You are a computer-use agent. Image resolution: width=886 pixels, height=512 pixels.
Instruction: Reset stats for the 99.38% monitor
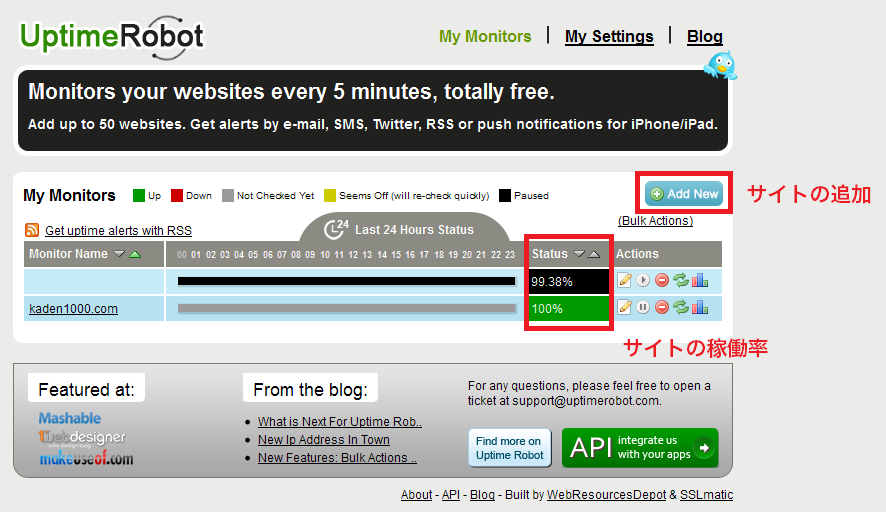[x=681, y=280]
